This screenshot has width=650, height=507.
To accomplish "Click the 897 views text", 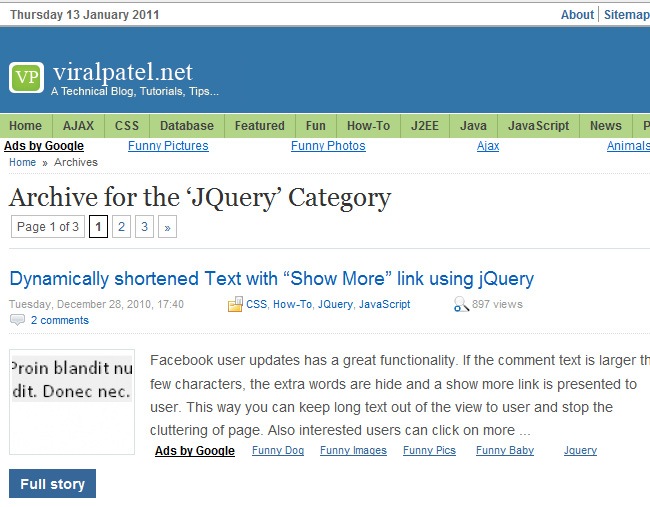I will (497, 304).
